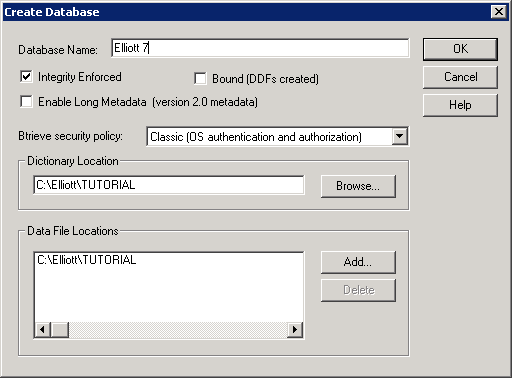
Task: Open Help for Create Database
Action: tap(460, 105)
